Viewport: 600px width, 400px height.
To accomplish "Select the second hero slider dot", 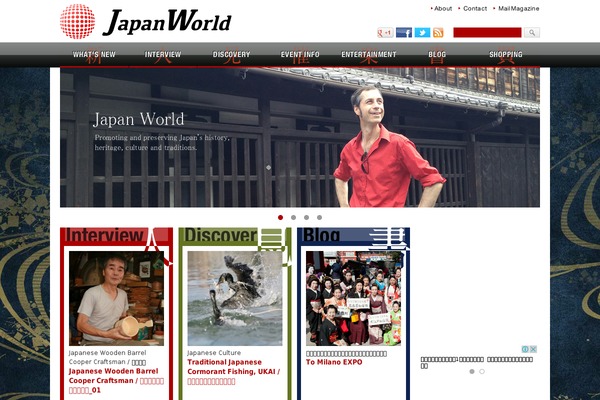I will click(x=293, y=217).
